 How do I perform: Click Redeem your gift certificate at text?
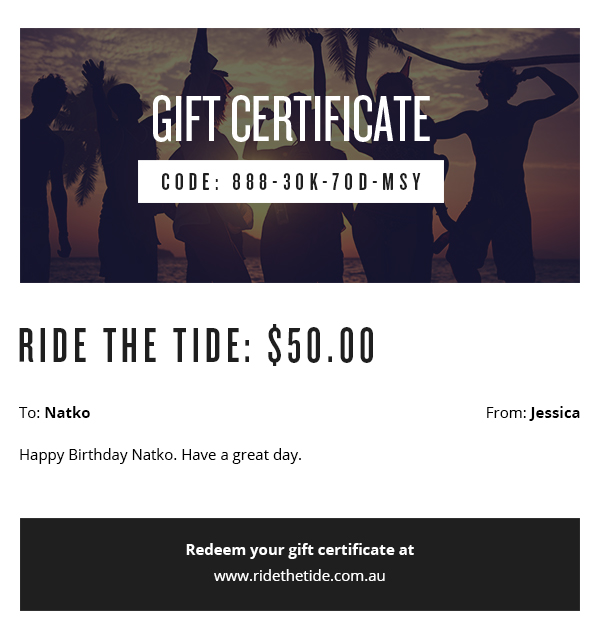[x=299, y=549]
